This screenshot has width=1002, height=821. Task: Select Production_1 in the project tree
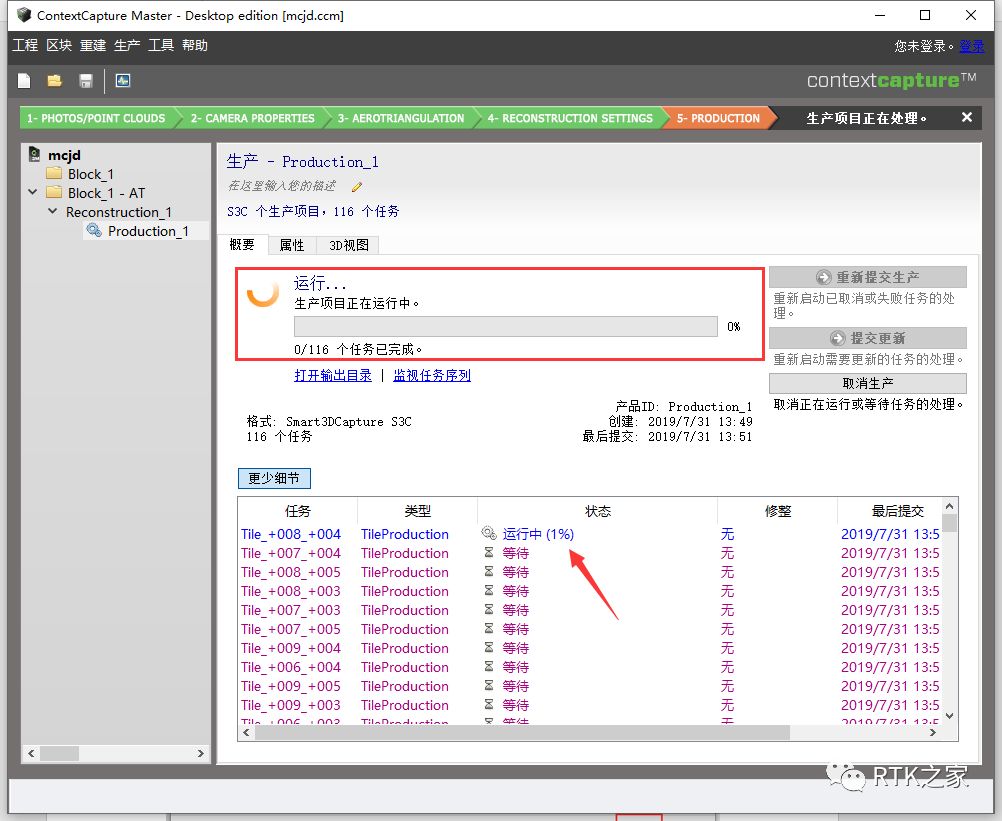click(148, 231)
